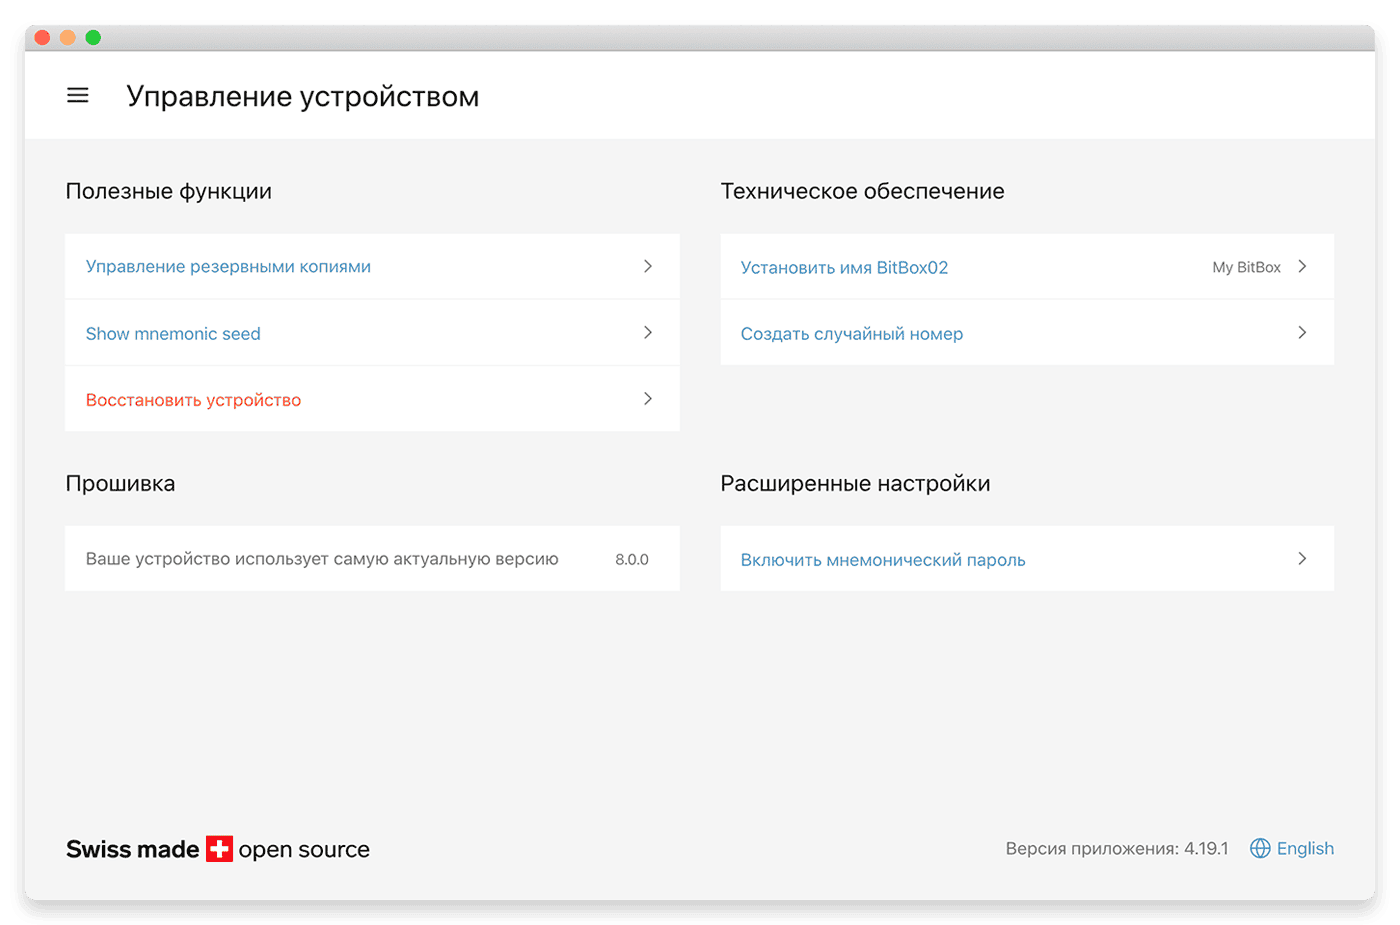Click the globe language icon
The width and height of the screenshot is (1400, 925).
1260,848
